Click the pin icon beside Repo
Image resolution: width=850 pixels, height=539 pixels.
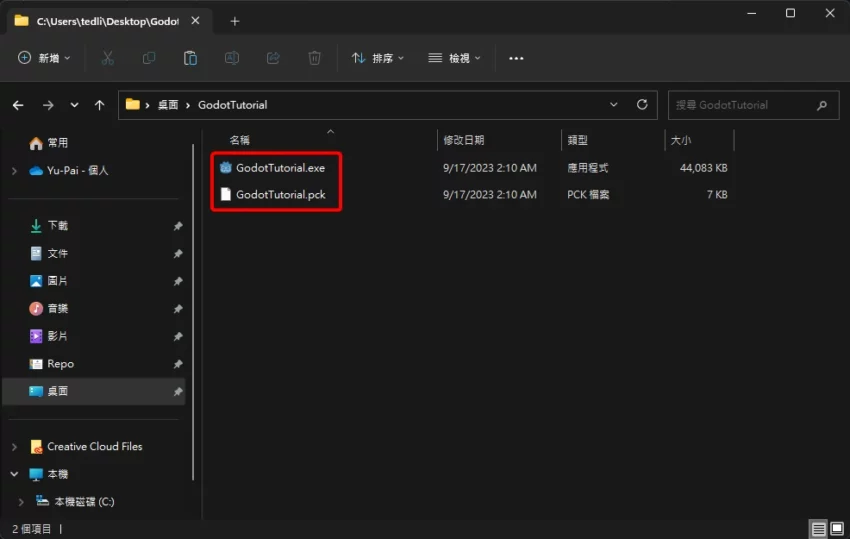point(178,364)
